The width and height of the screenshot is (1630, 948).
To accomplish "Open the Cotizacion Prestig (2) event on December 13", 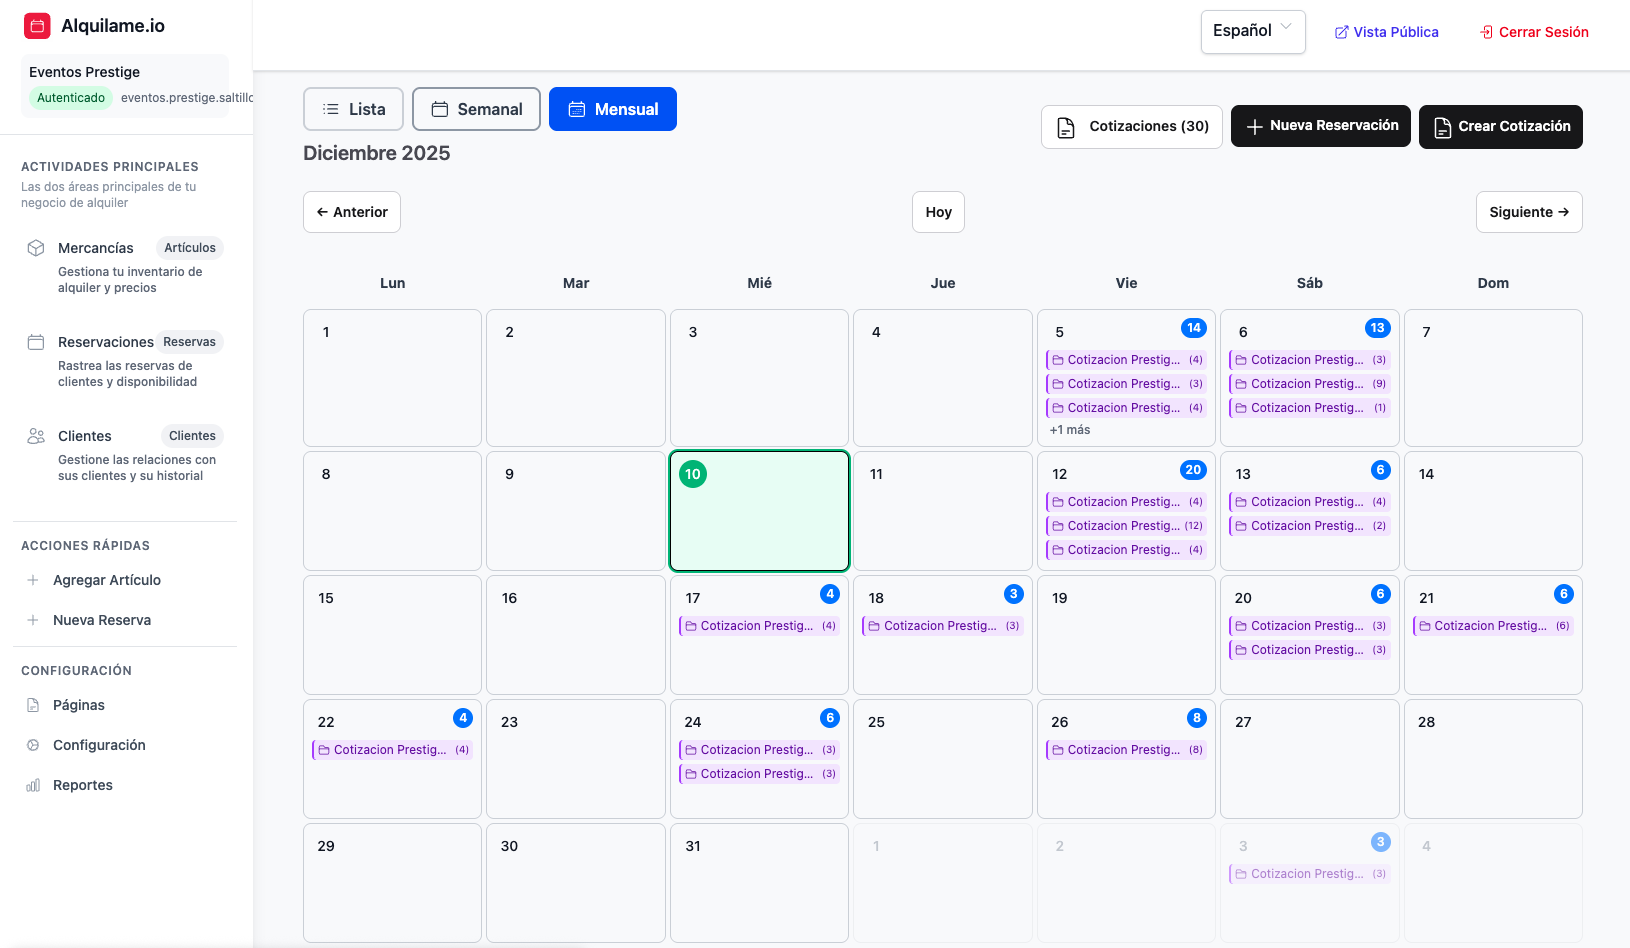I will pyautogui.click(x=1310, y=526).
